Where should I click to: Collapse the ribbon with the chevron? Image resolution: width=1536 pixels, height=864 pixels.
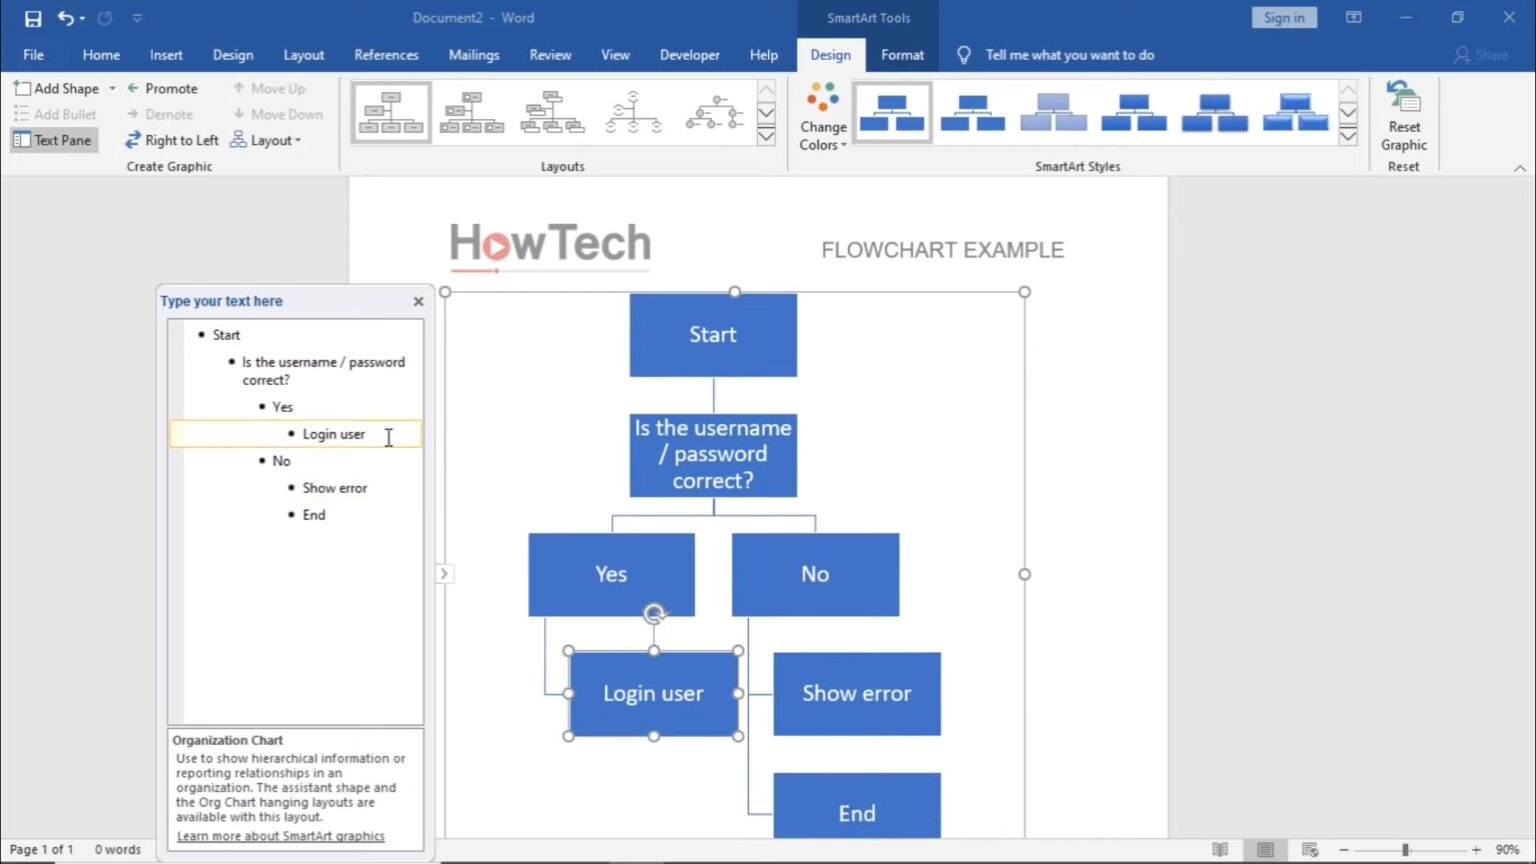point(1520,168)
